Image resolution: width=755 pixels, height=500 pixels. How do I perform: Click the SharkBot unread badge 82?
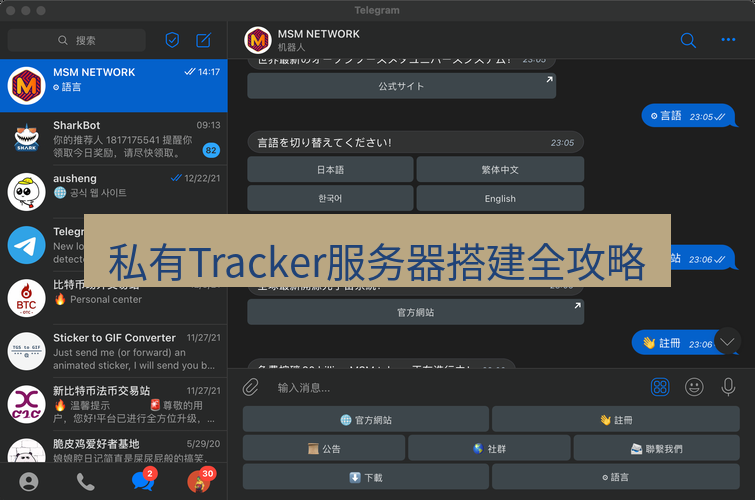coord(211,150)
